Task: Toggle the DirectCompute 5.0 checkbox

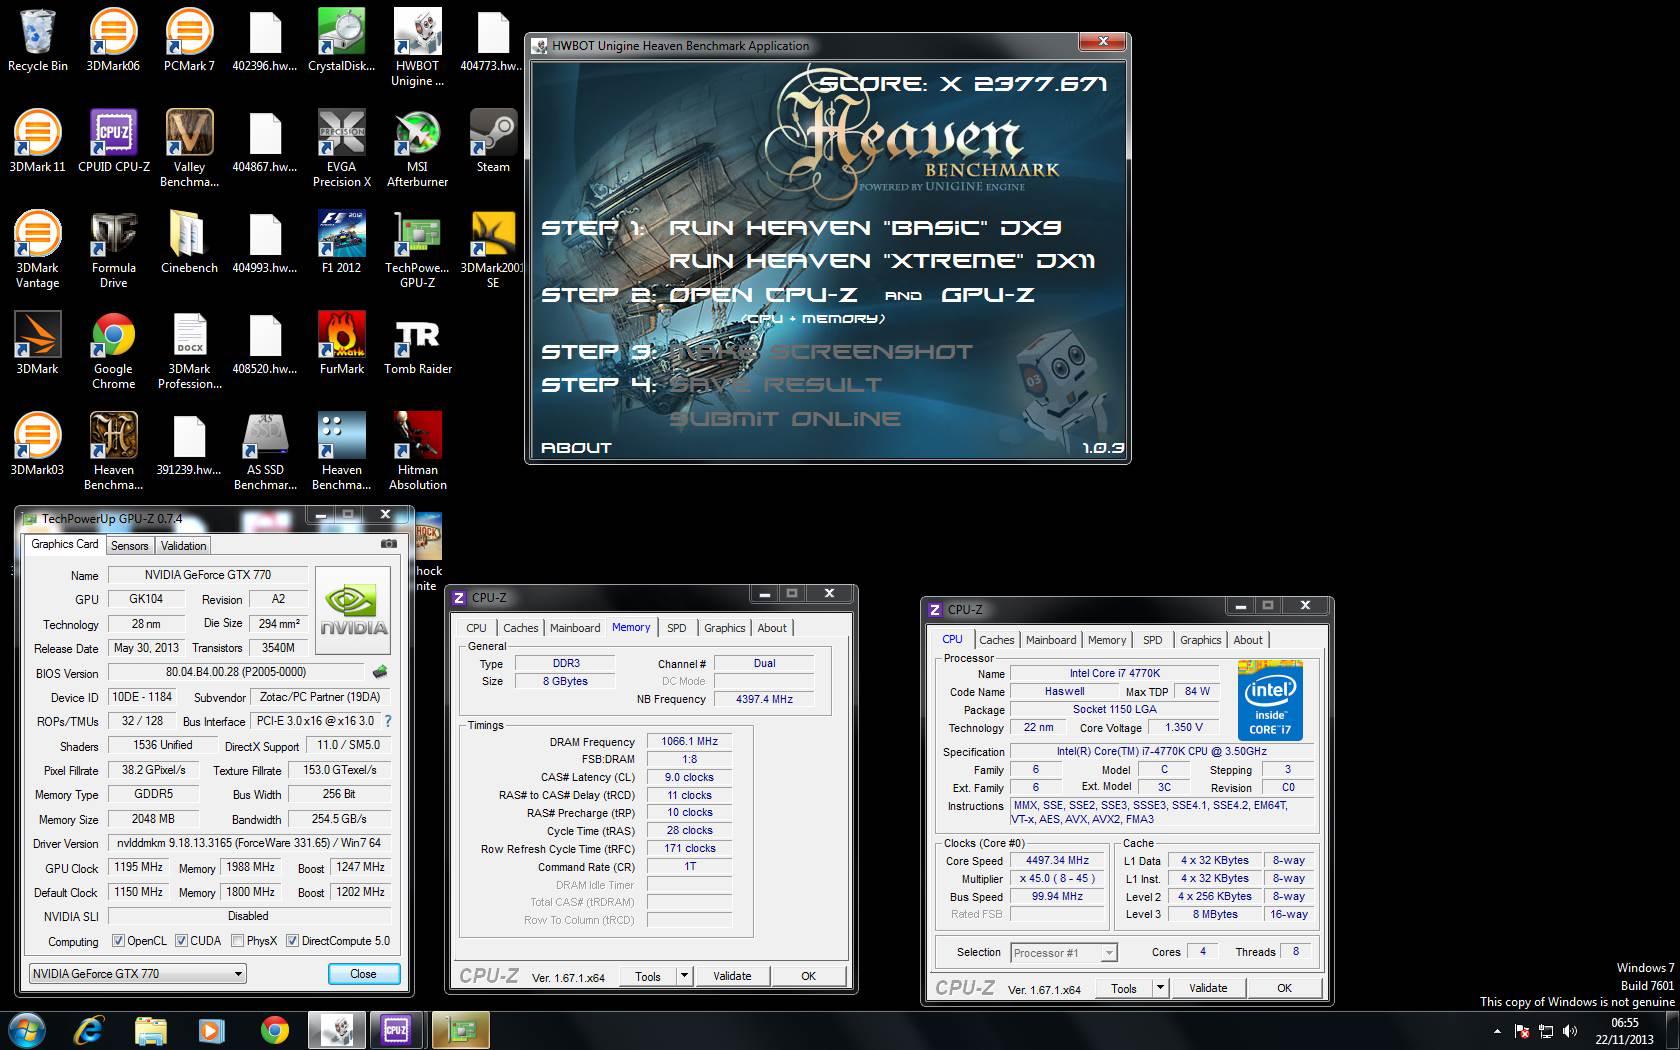Action: [292, 941]
